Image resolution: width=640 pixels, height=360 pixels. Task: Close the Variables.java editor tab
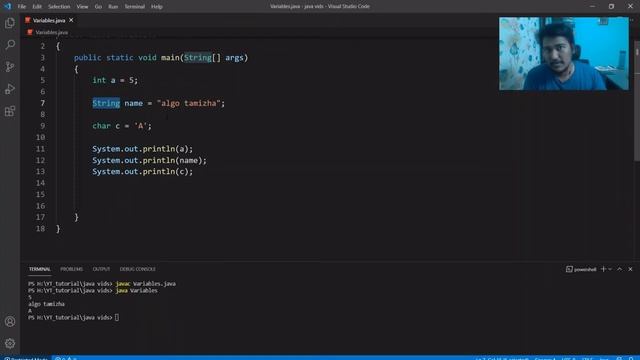click(x=71, y=20)
